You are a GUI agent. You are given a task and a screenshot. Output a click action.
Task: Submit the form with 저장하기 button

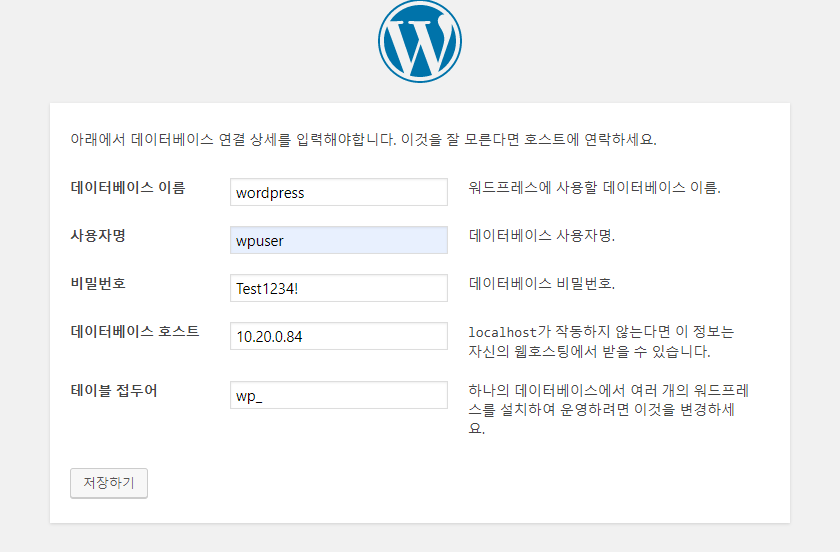(x=109, y=483)
